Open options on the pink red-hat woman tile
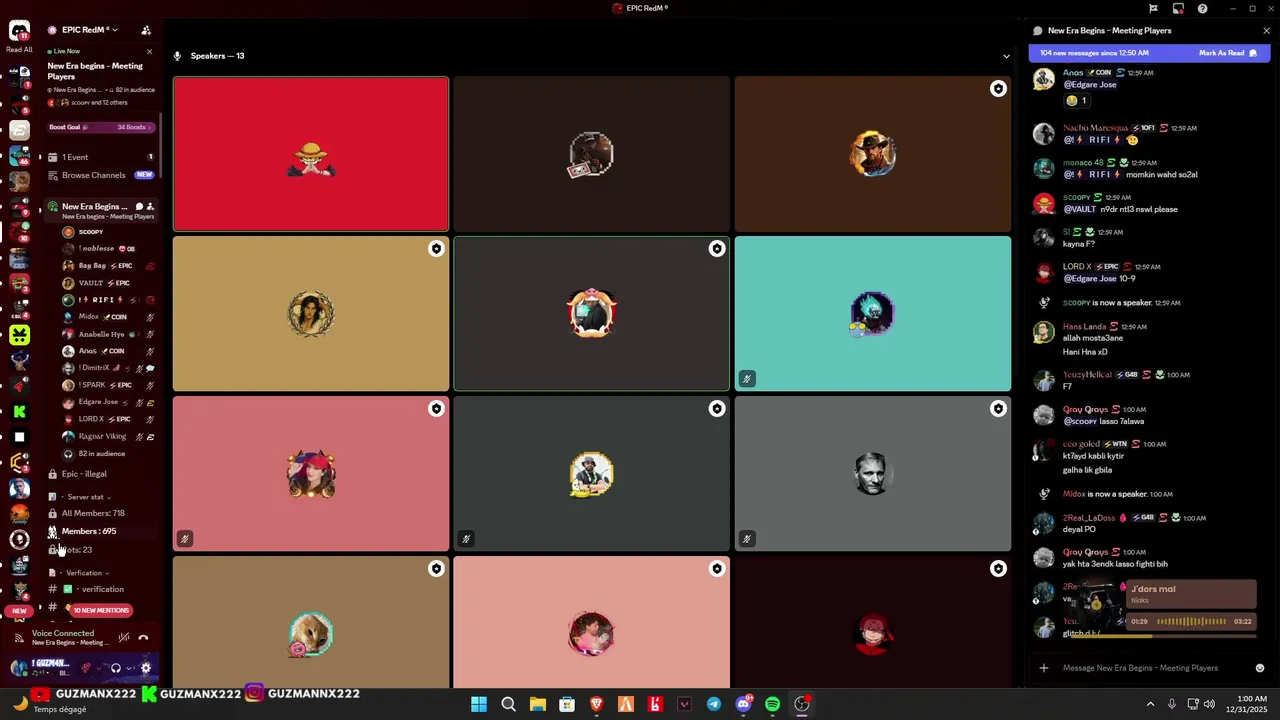 [436, 408]
